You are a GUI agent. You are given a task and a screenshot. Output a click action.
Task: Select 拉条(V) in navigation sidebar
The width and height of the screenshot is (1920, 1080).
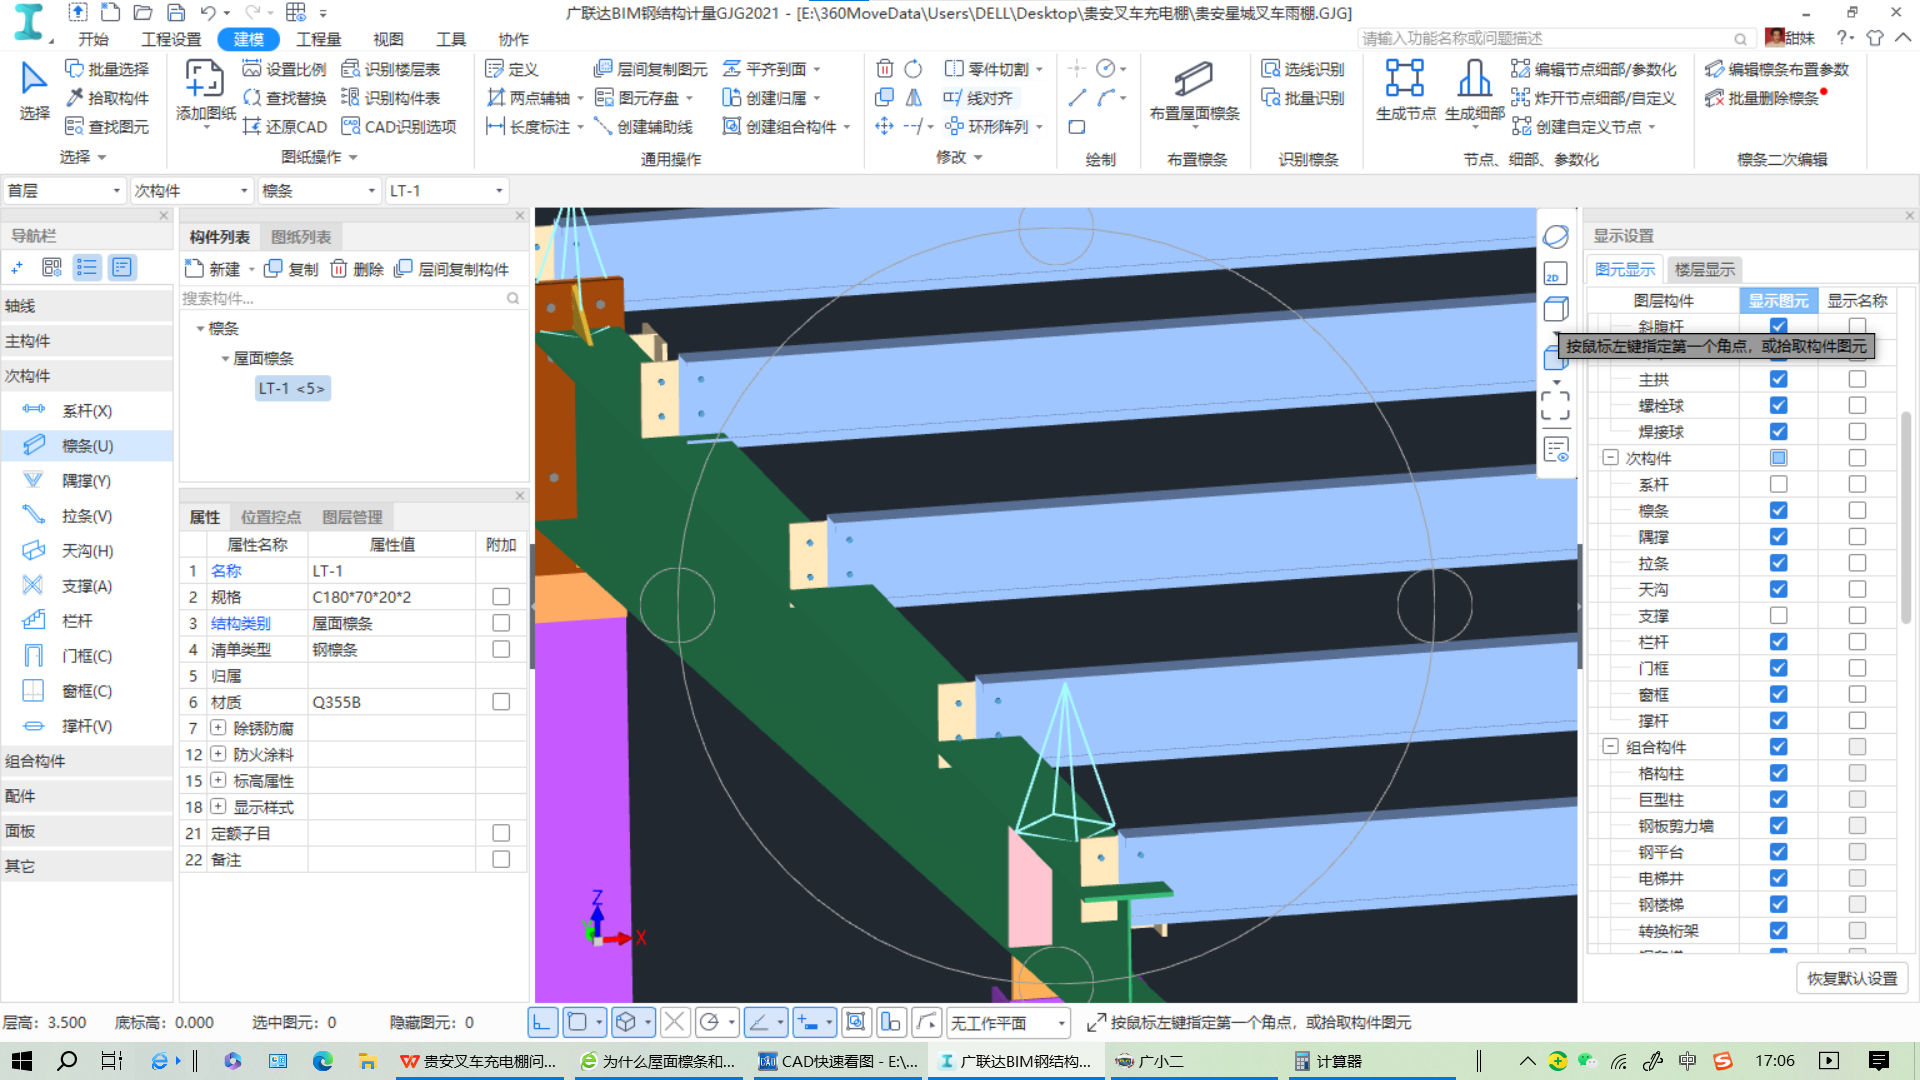pyautogui.click(x=87, y=516)
